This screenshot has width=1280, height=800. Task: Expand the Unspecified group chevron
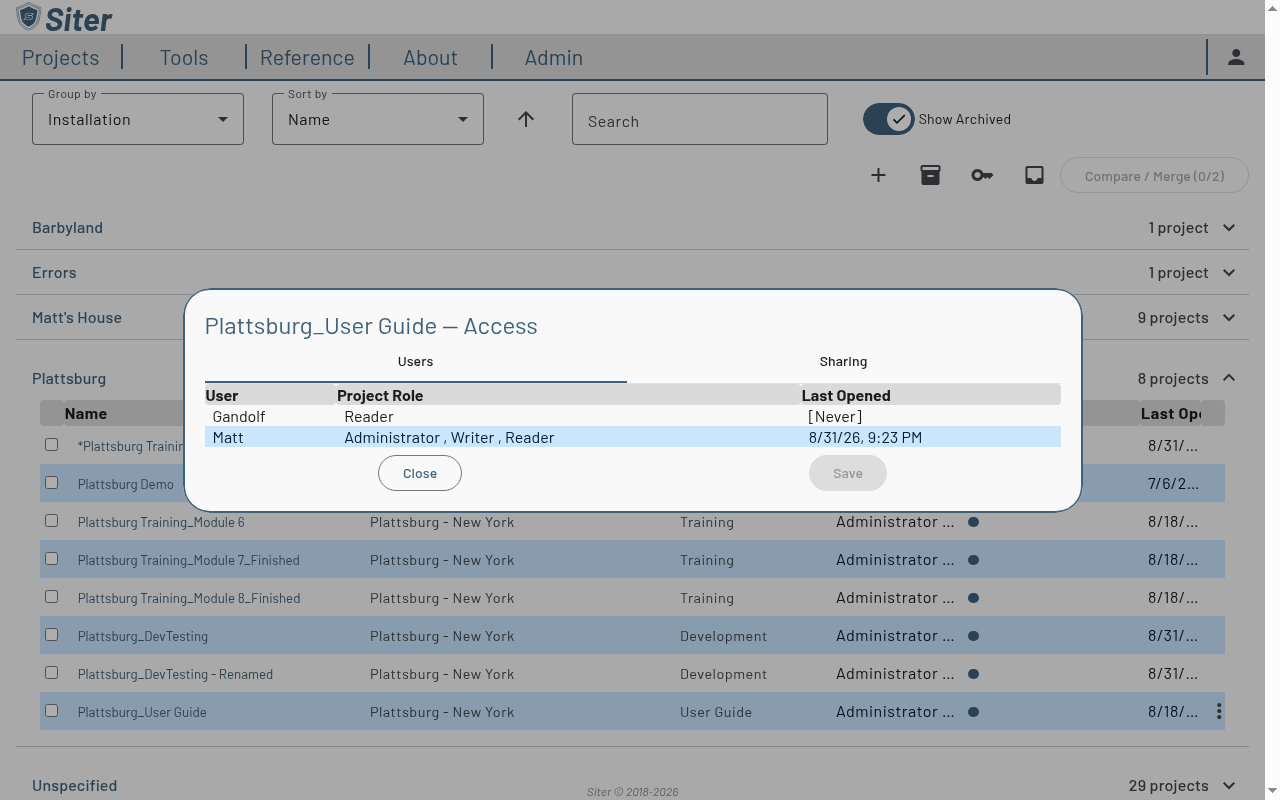[x=1229, y=786]
